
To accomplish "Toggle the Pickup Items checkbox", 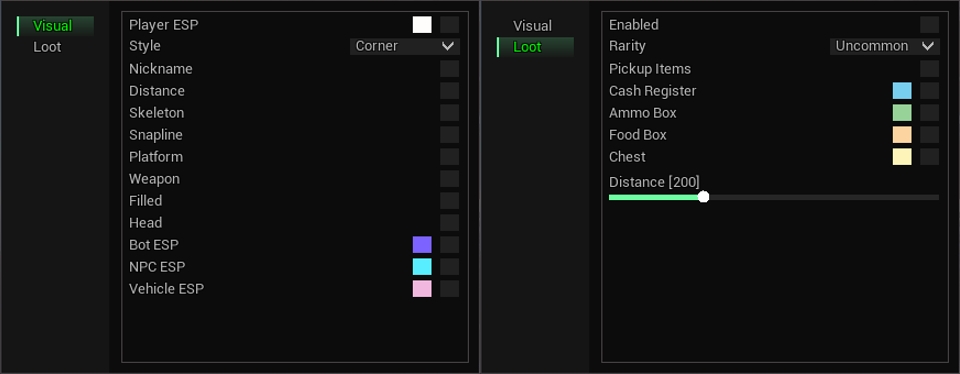I will (x=929, y=69).
